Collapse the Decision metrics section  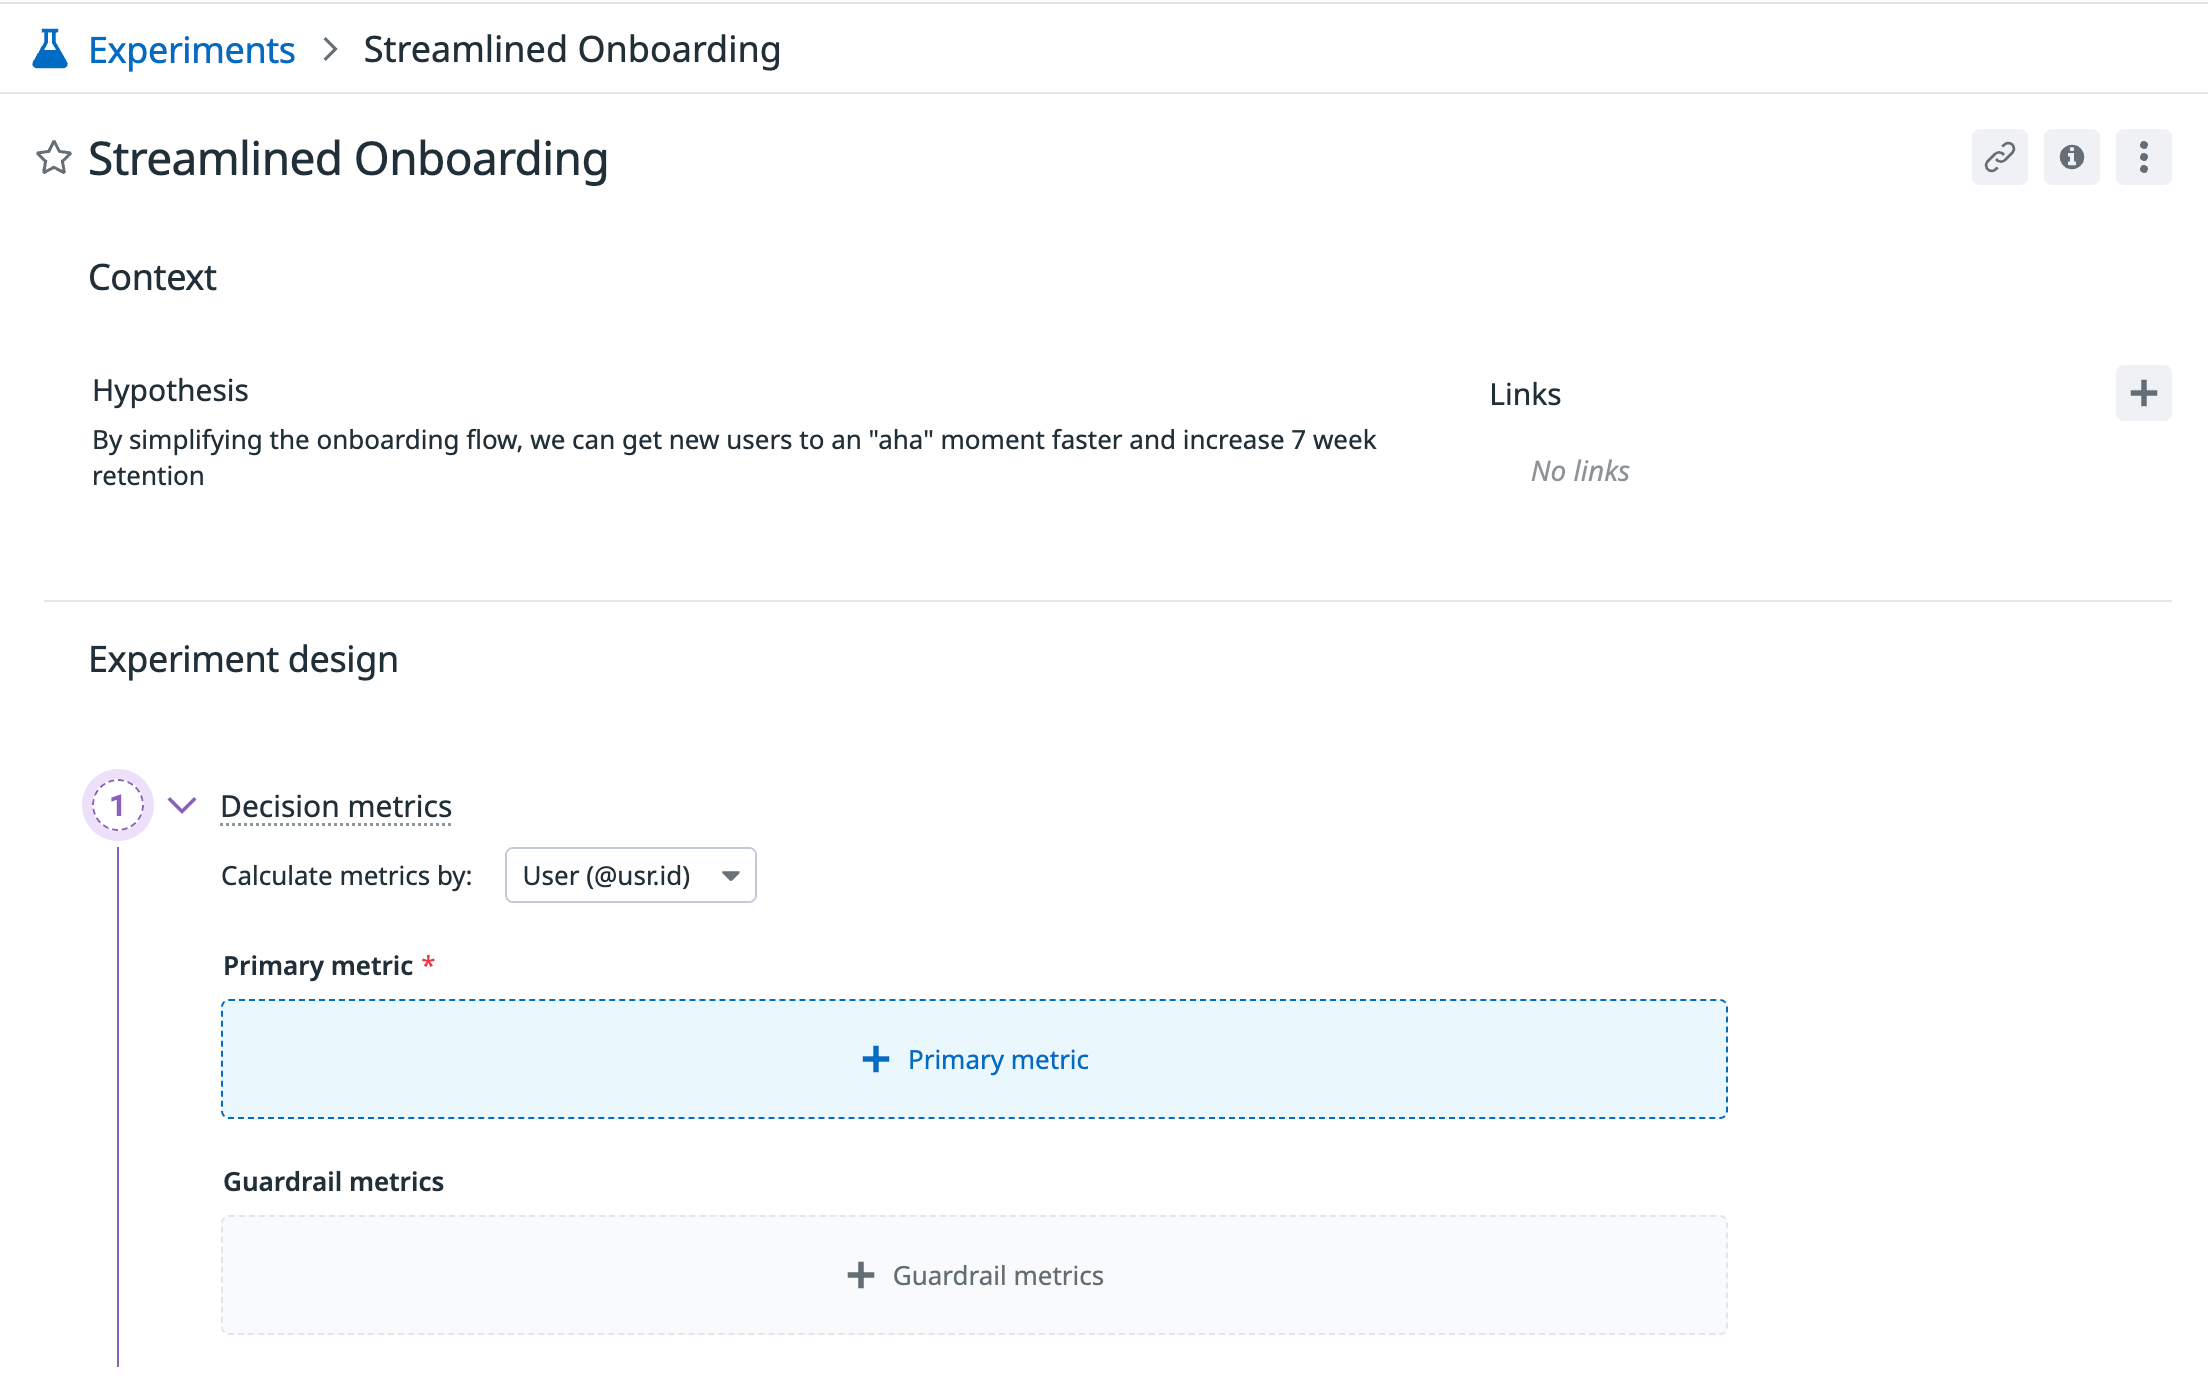(182, 805)
